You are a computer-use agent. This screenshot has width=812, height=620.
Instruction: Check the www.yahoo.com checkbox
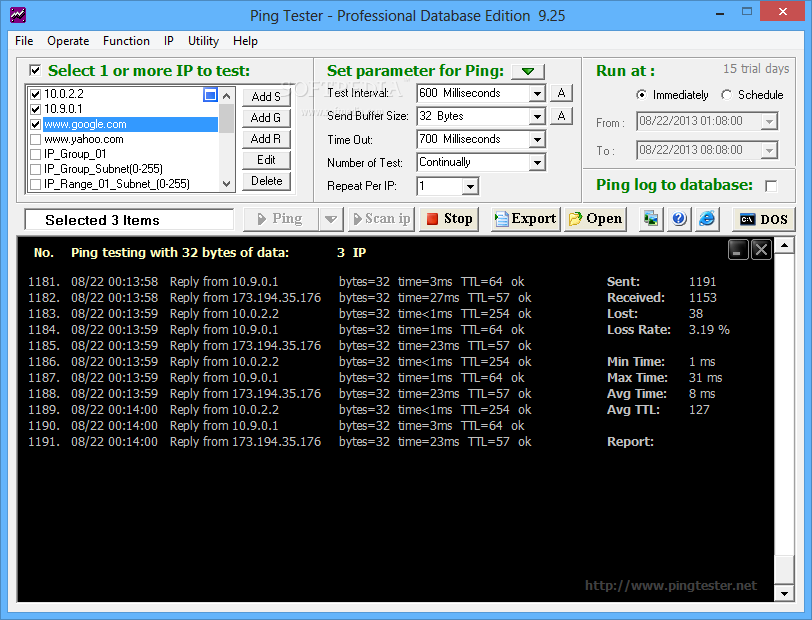(36, 139)
